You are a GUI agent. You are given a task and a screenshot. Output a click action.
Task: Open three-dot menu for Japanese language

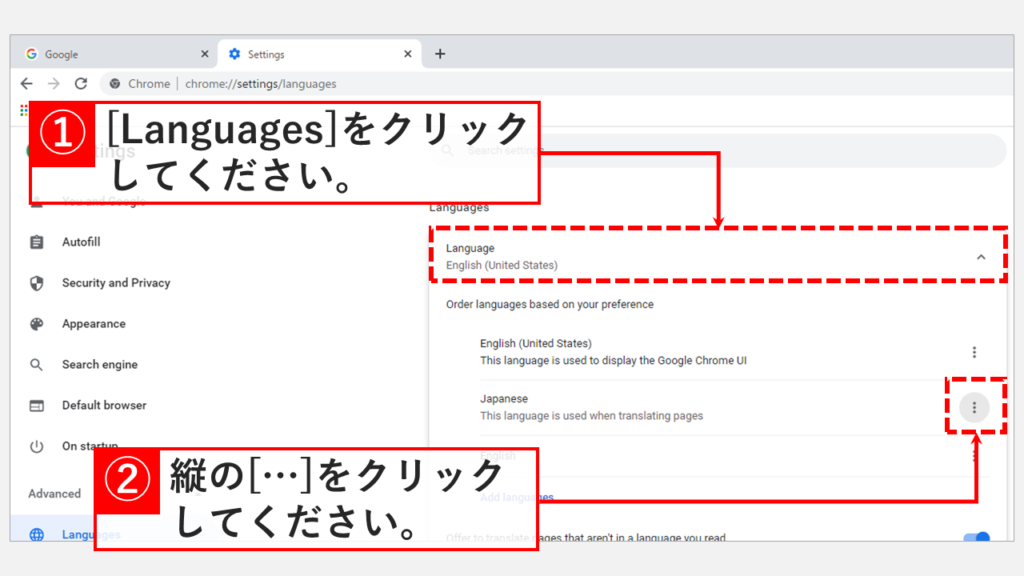(974, 407)
